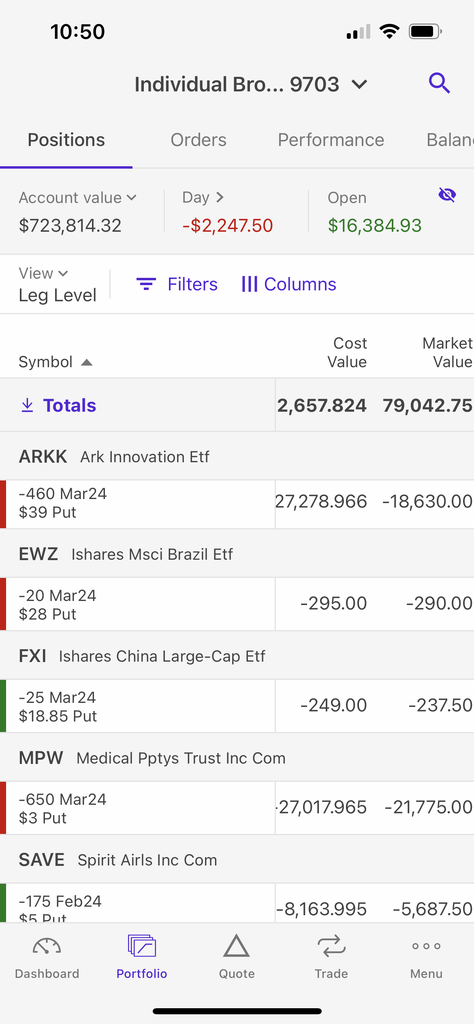Open the Dashboard gauge icon
The image size is (474, 1024).
(x=47, y=946)
